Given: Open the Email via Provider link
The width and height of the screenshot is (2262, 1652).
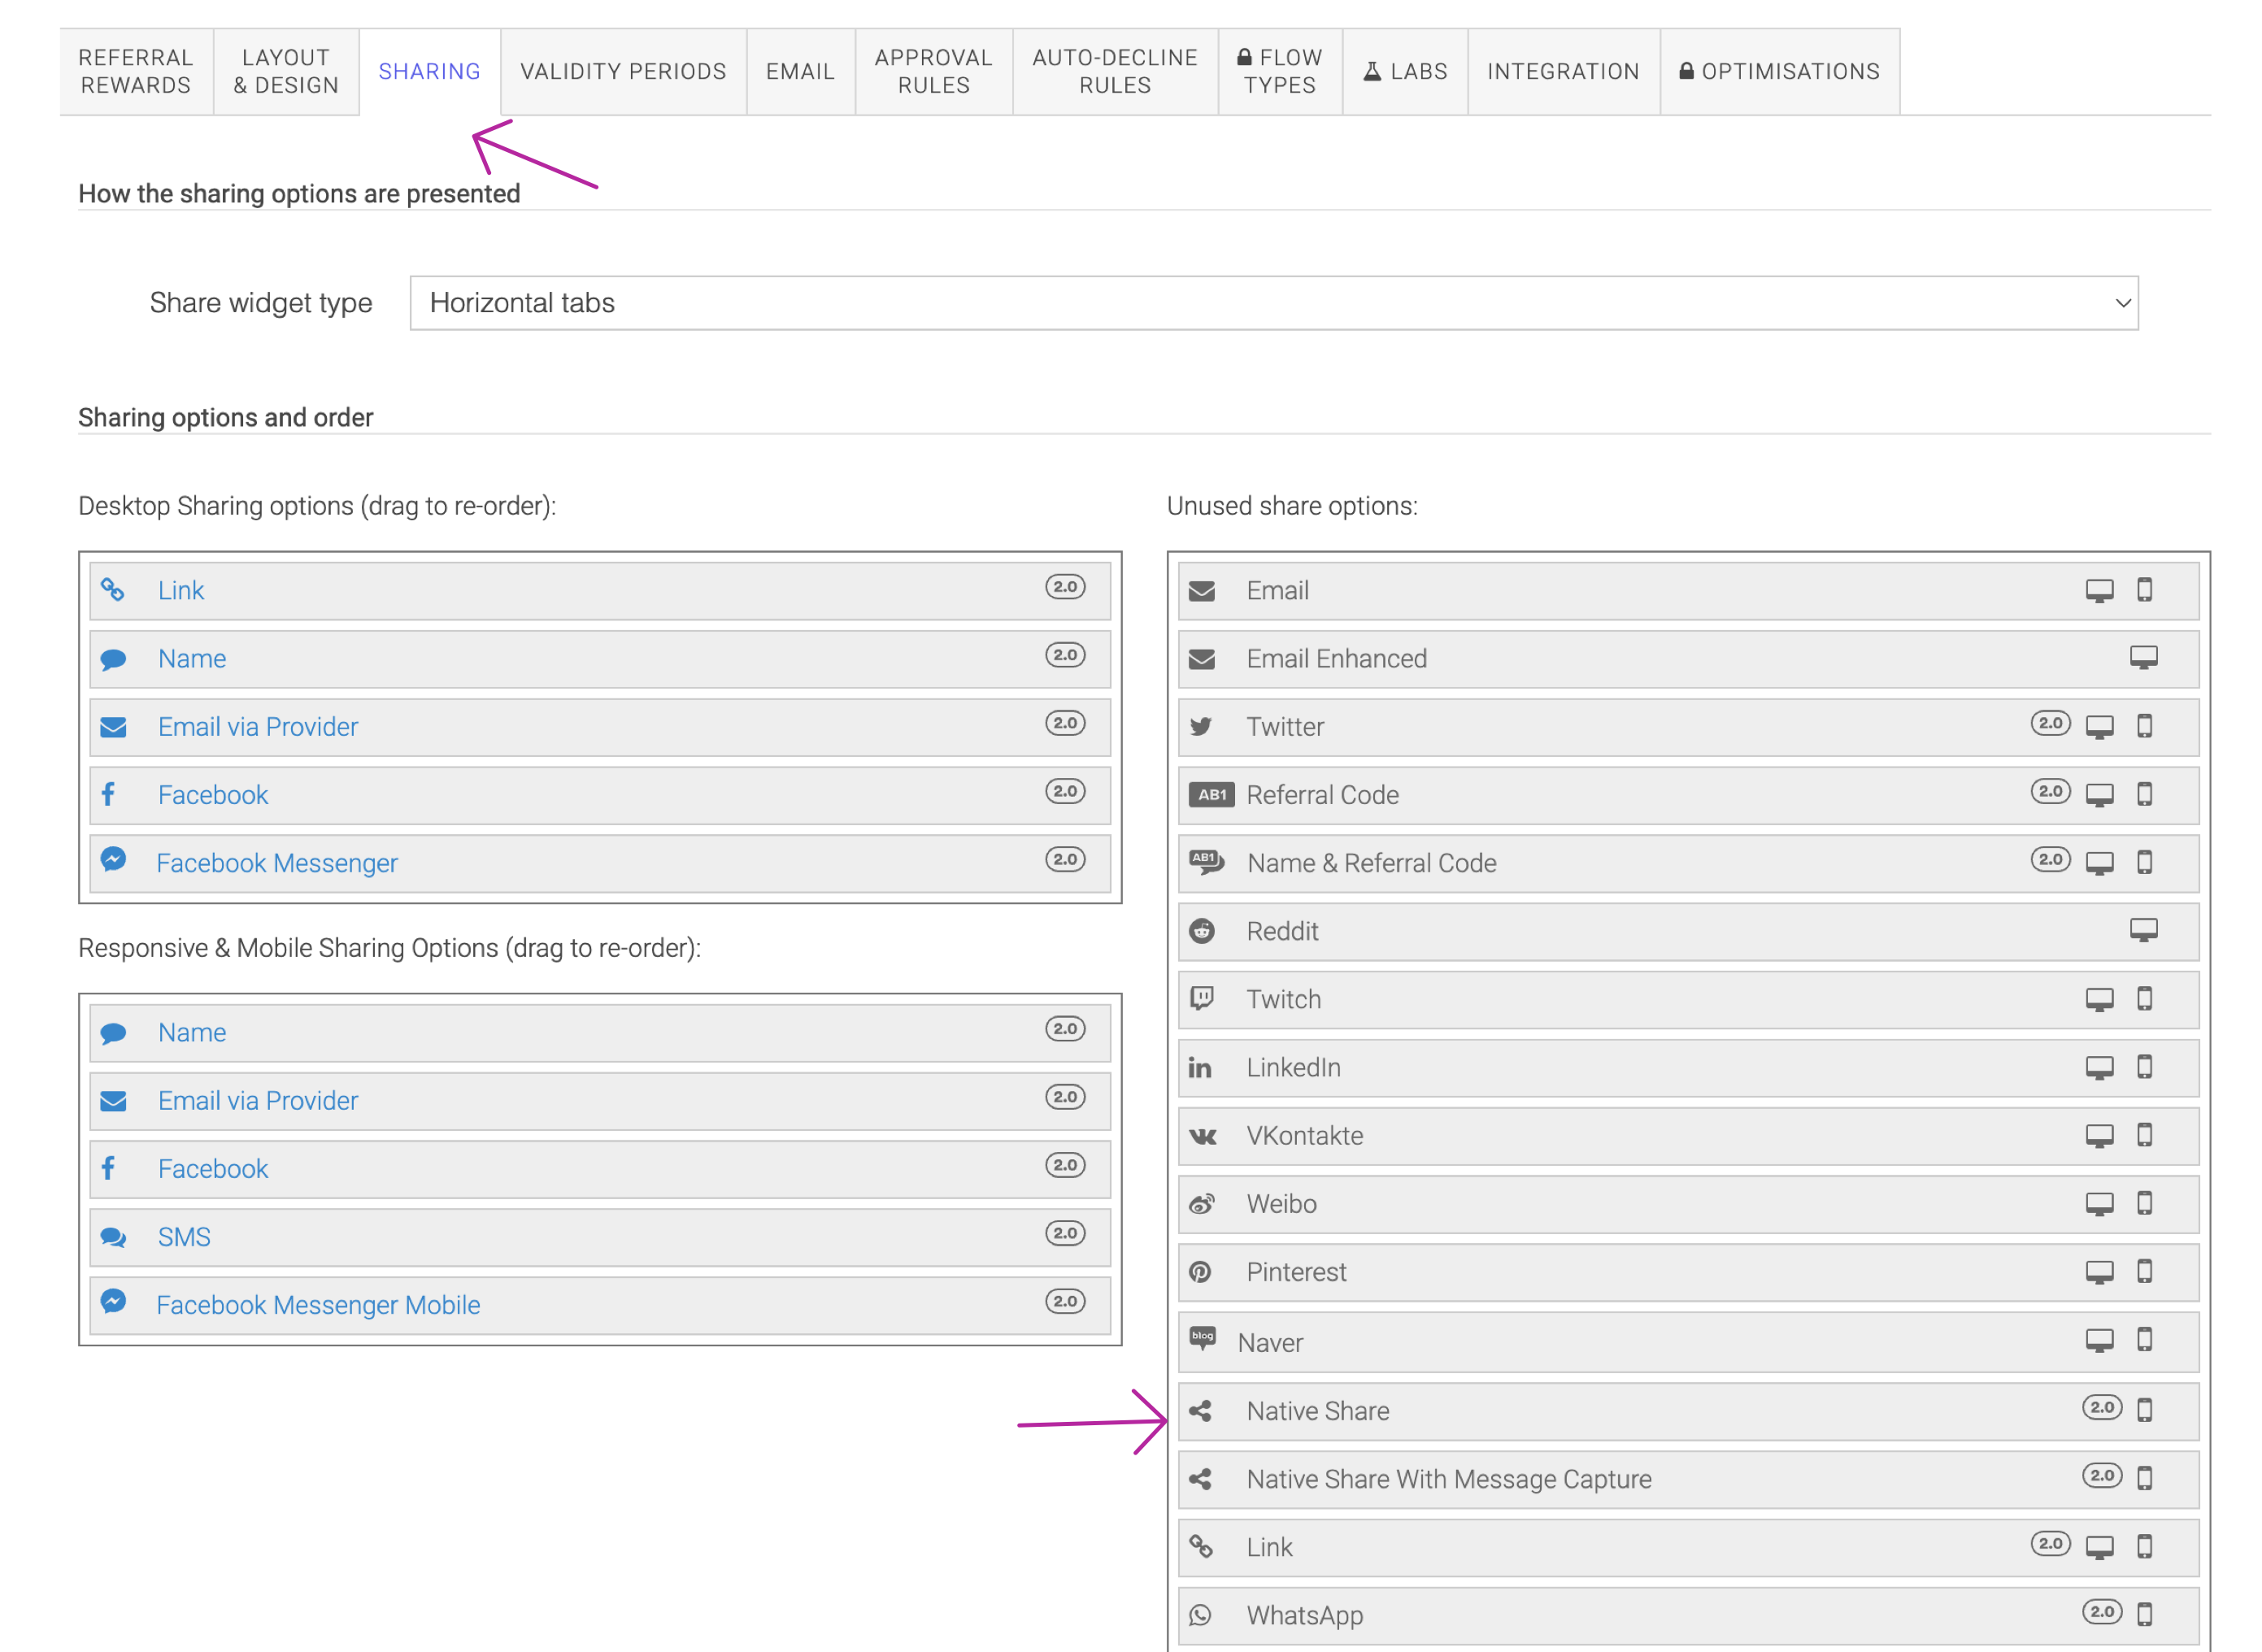Looking at the screenshot, I should [257, 726].
